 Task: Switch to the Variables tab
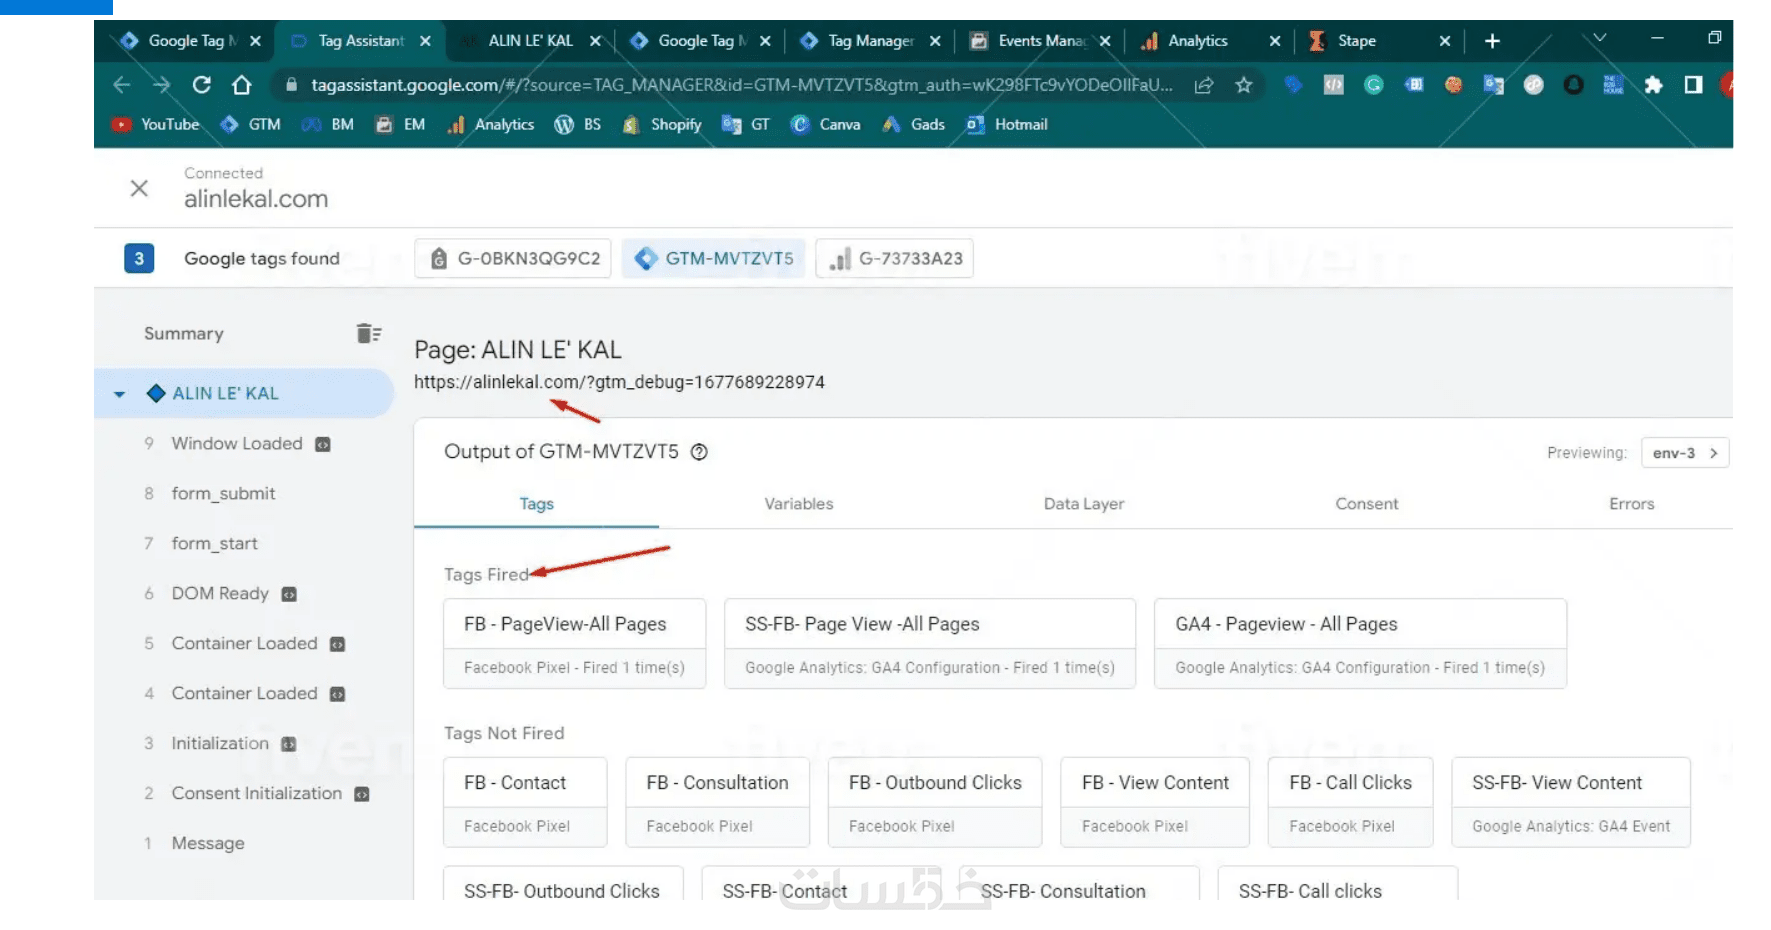(x=799, y=504)
